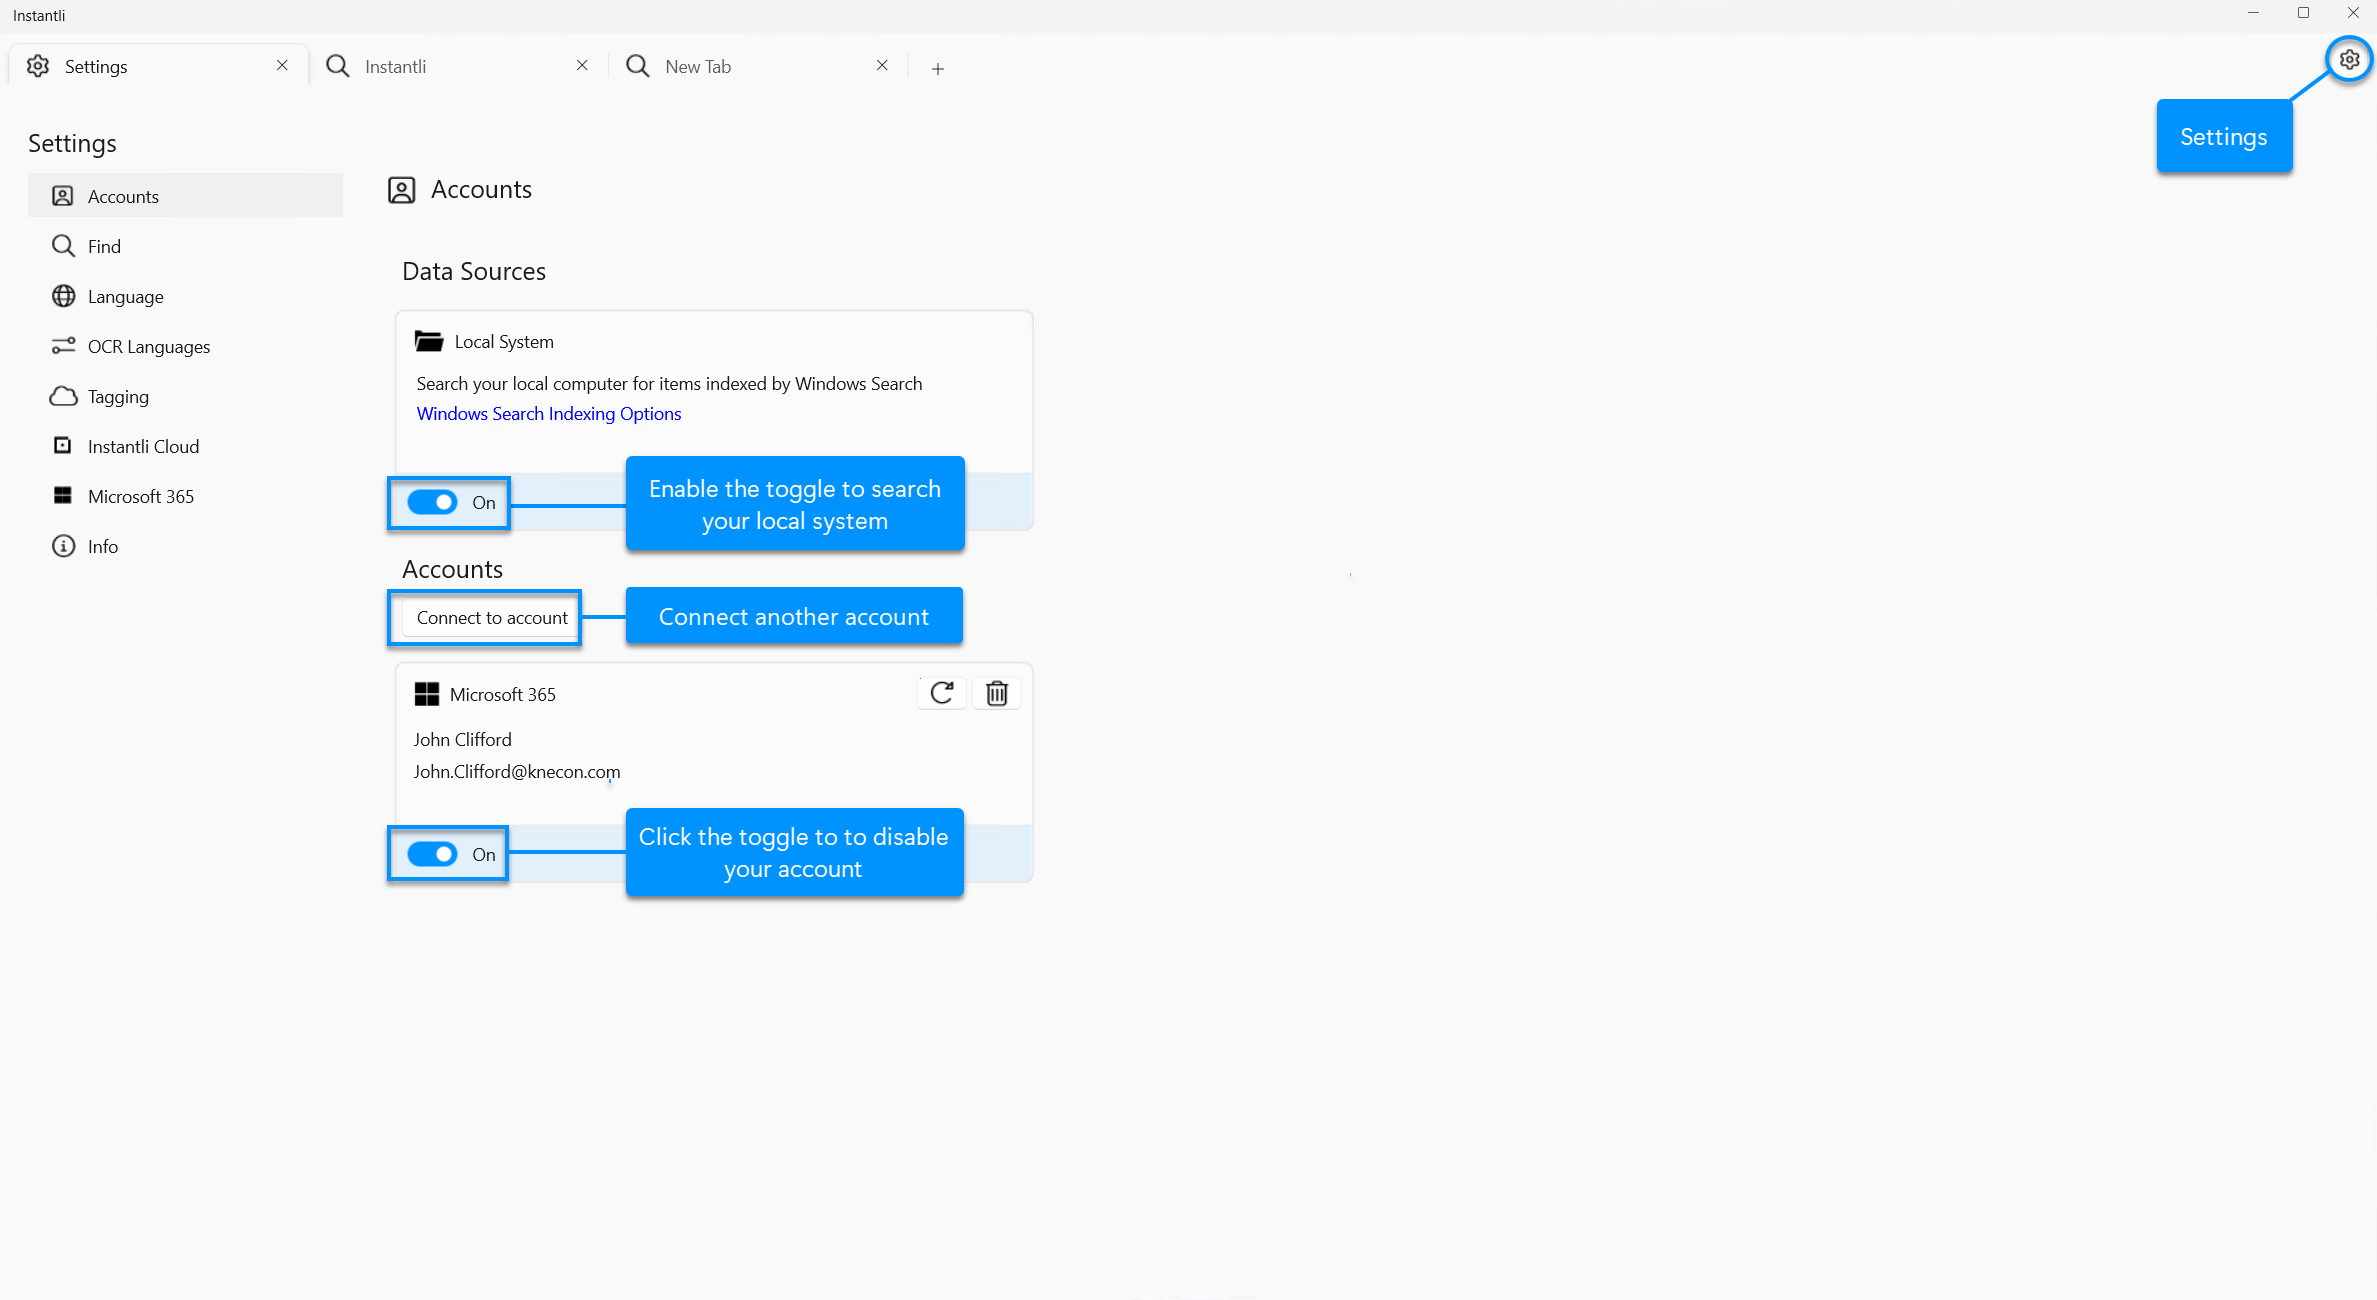Viewport: 2377px width, 1300px height.
Task: Open Instantli Cloud settings
Action: pyautogui.click(x=185, y=446)
